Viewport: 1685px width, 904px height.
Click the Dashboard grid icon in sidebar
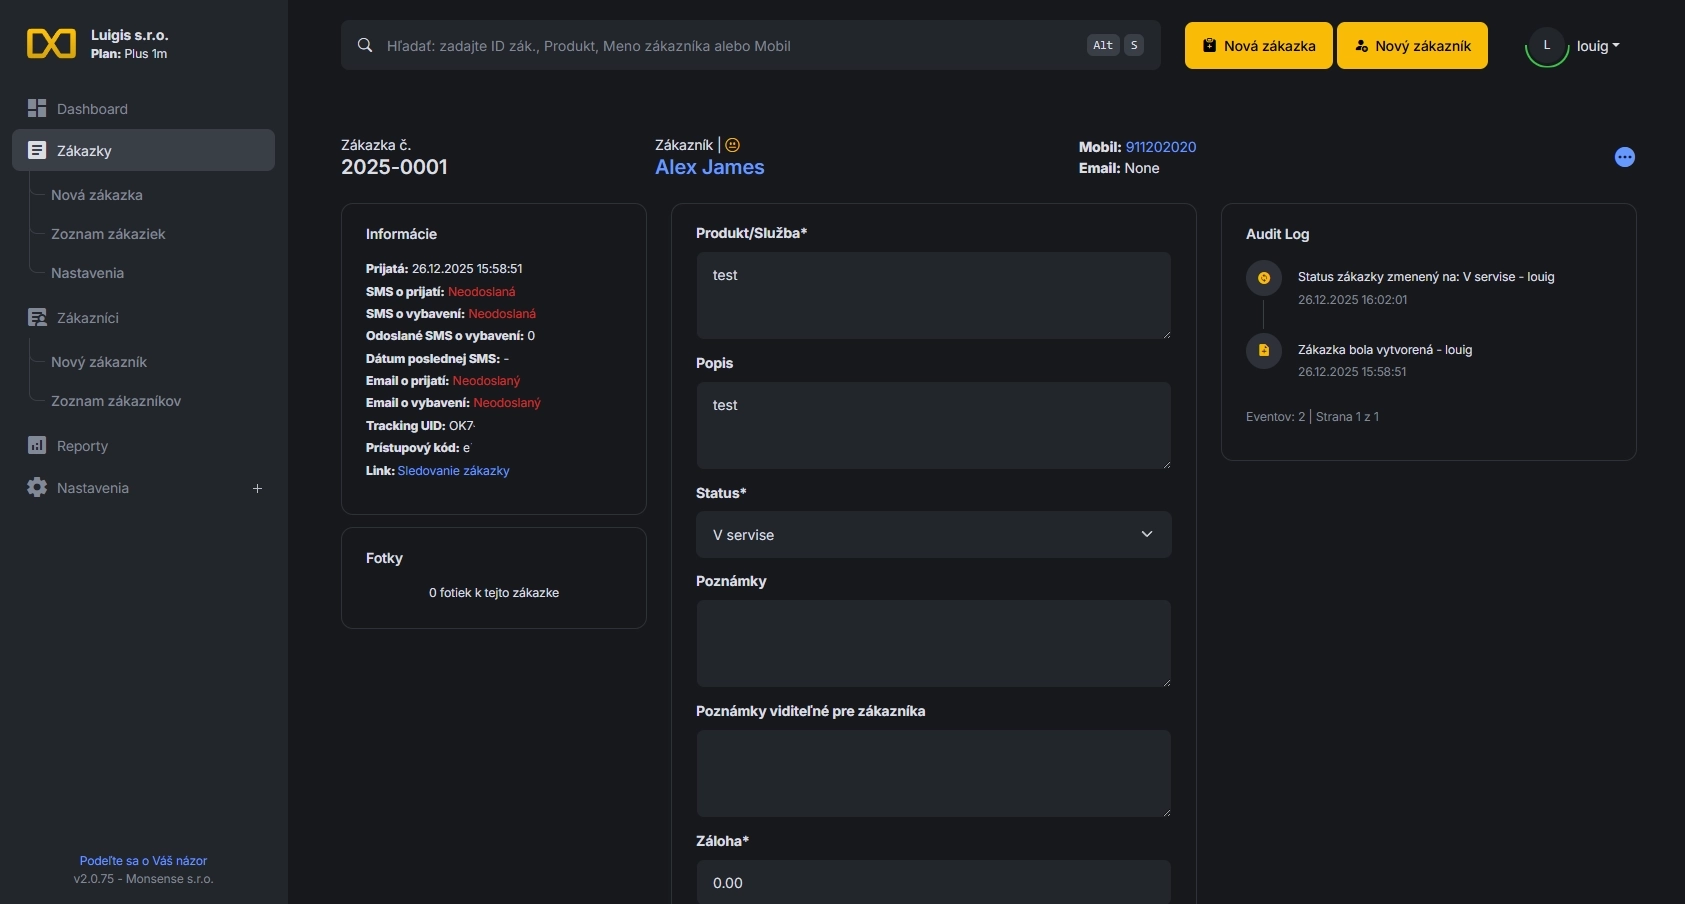pyautogui.click(x=37, y=108)
